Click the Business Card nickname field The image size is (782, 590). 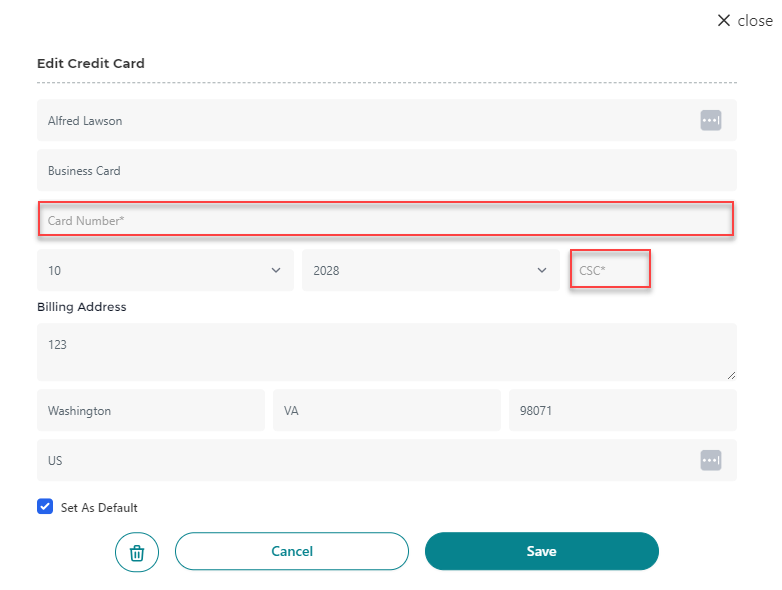(x=385, y=170)
